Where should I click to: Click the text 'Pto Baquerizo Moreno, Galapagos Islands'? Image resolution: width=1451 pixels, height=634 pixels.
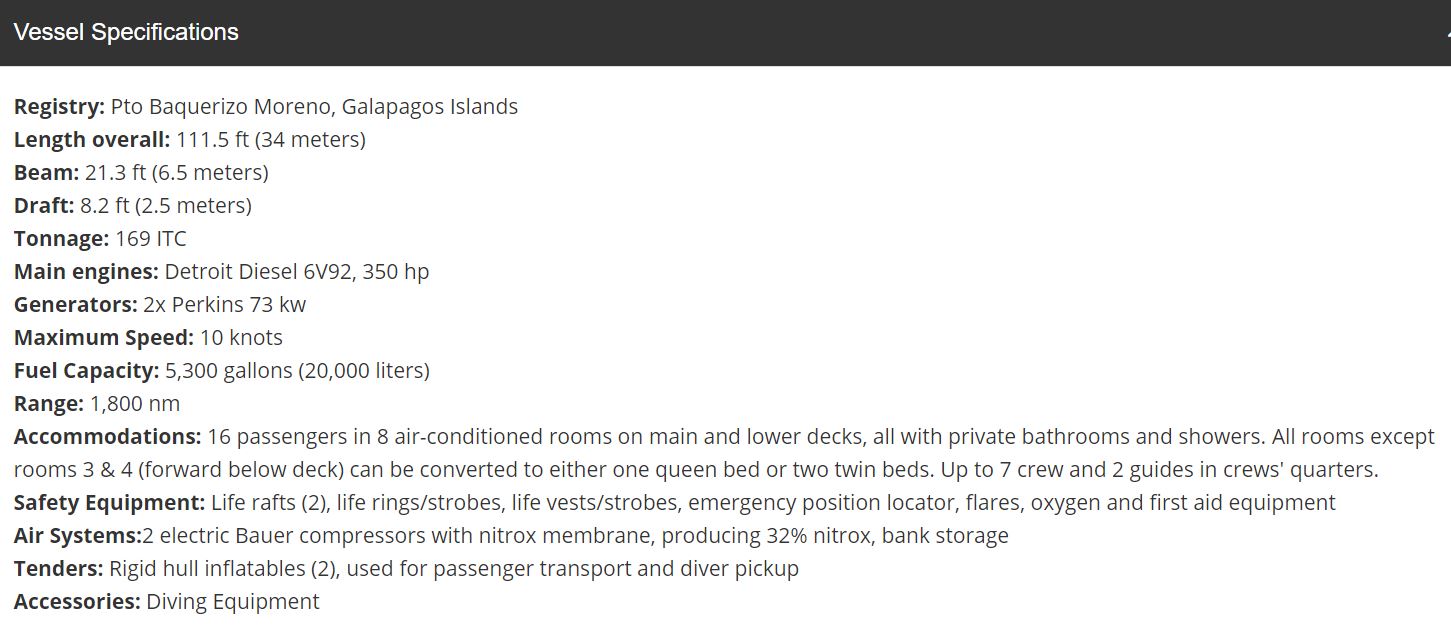314,107
